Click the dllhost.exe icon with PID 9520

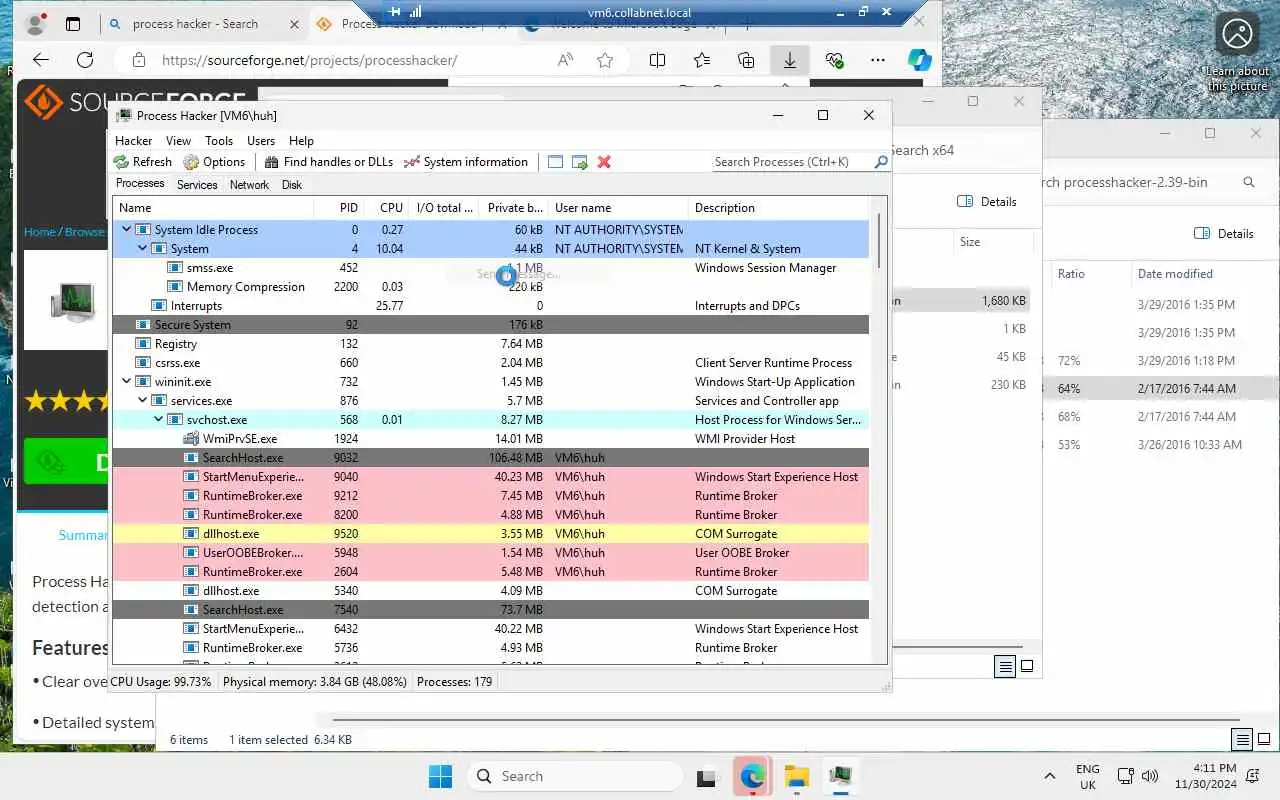(191, 534)
